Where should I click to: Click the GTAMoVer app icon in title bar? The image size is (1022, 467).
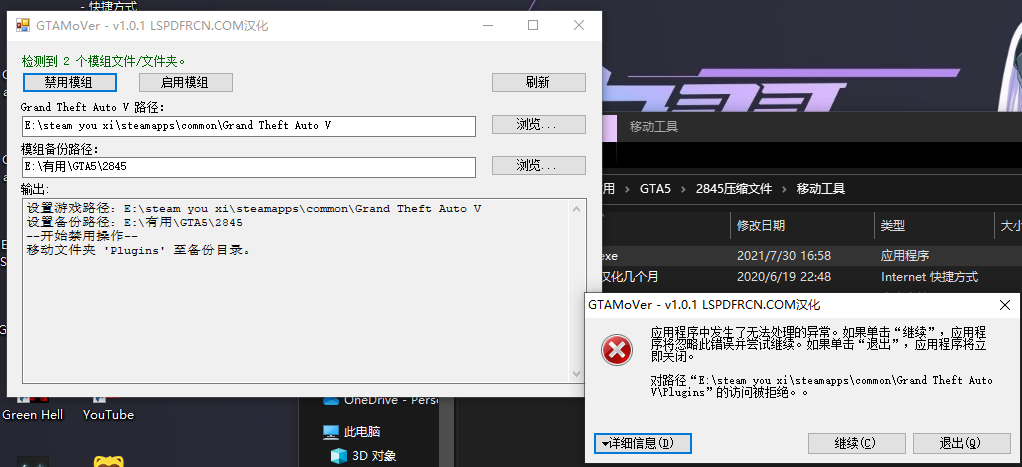coord(23,25)
